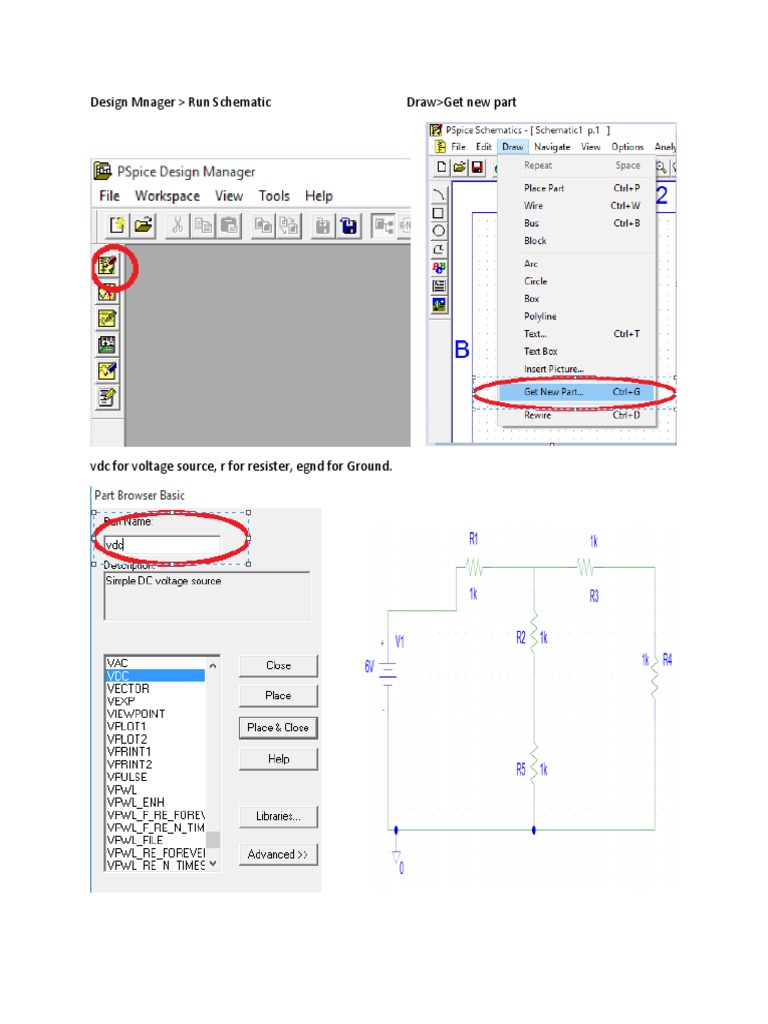Click the scissors Cut icon in Design Manager
This screenshot has height=1024, width=768.
pos(176,226)
